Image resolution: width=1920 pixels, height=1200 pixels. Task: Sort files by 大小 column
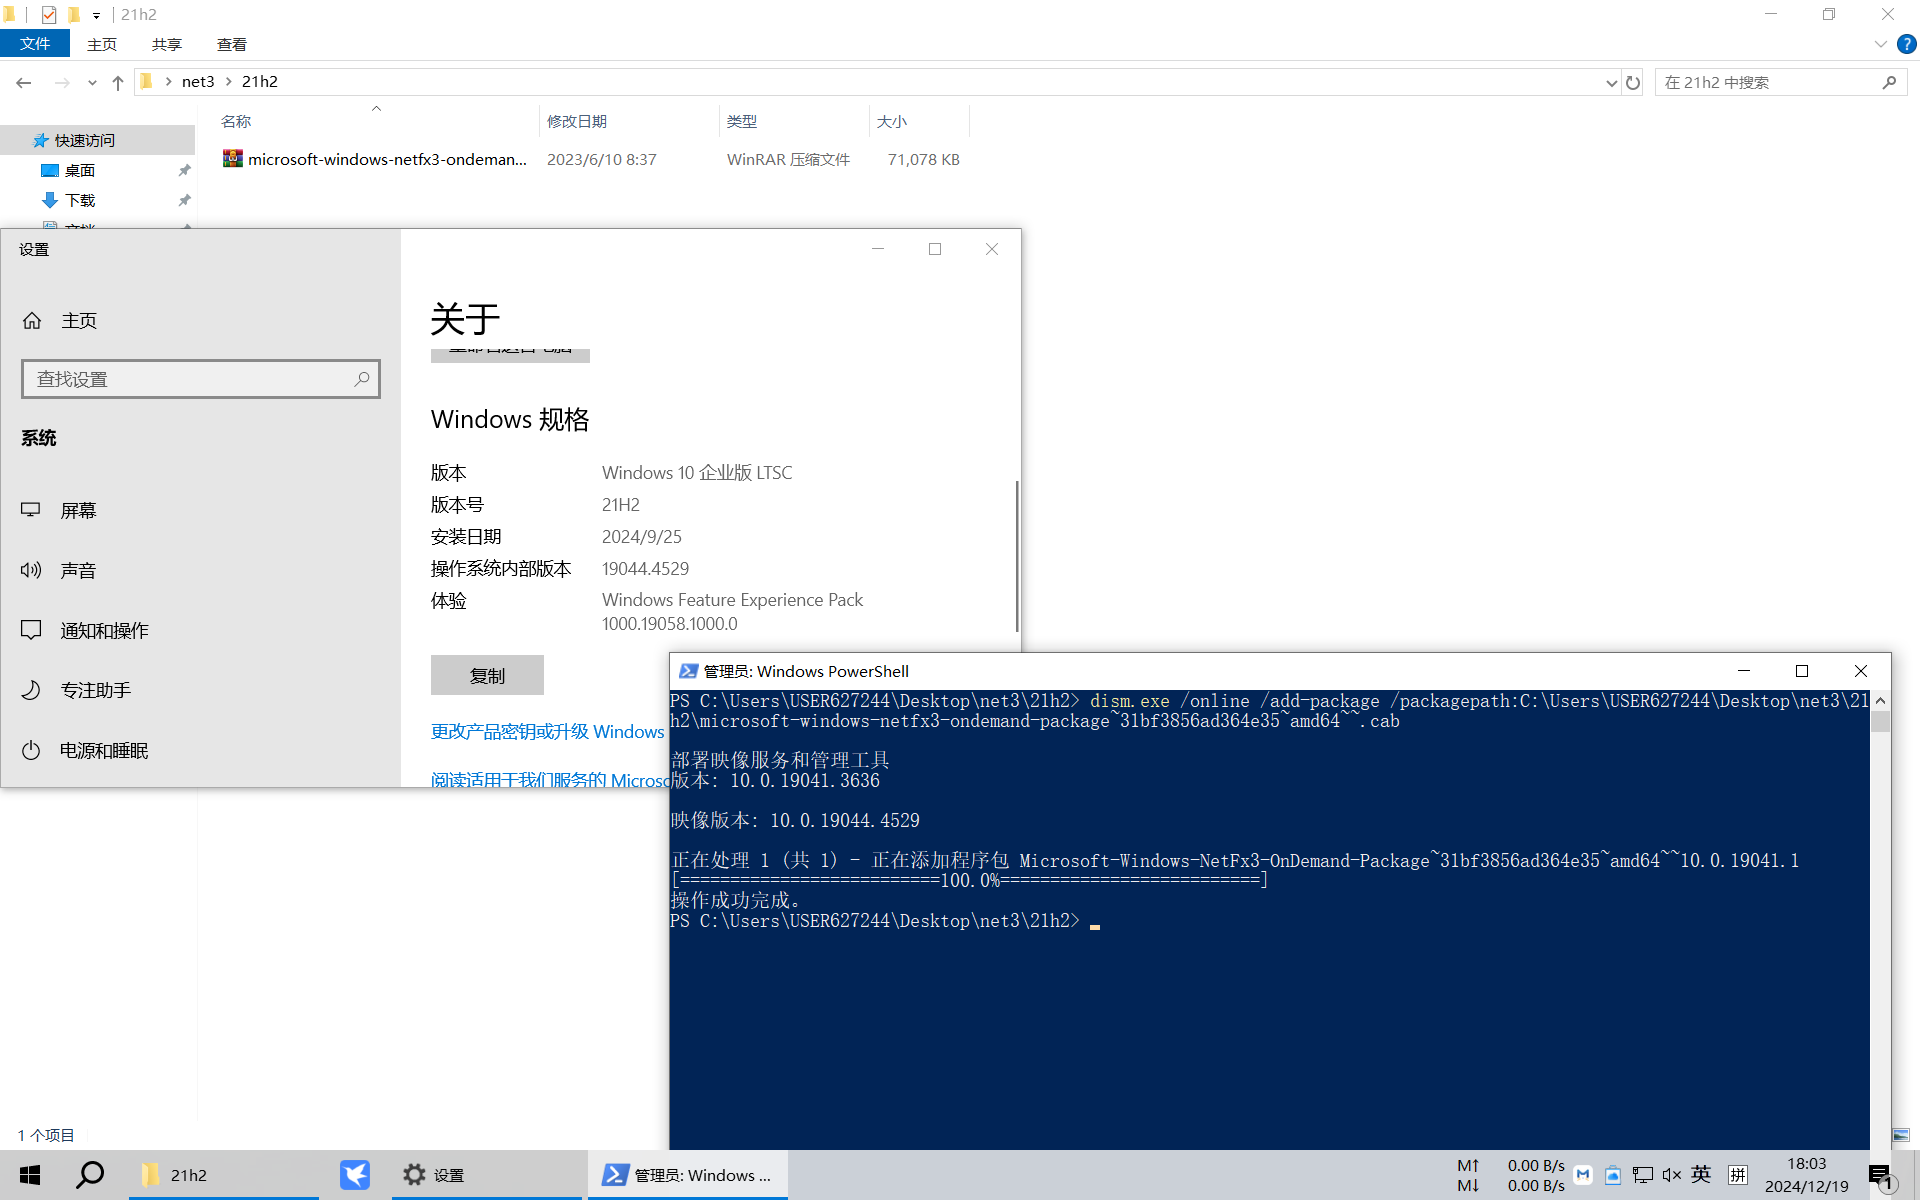coord(919,121)
